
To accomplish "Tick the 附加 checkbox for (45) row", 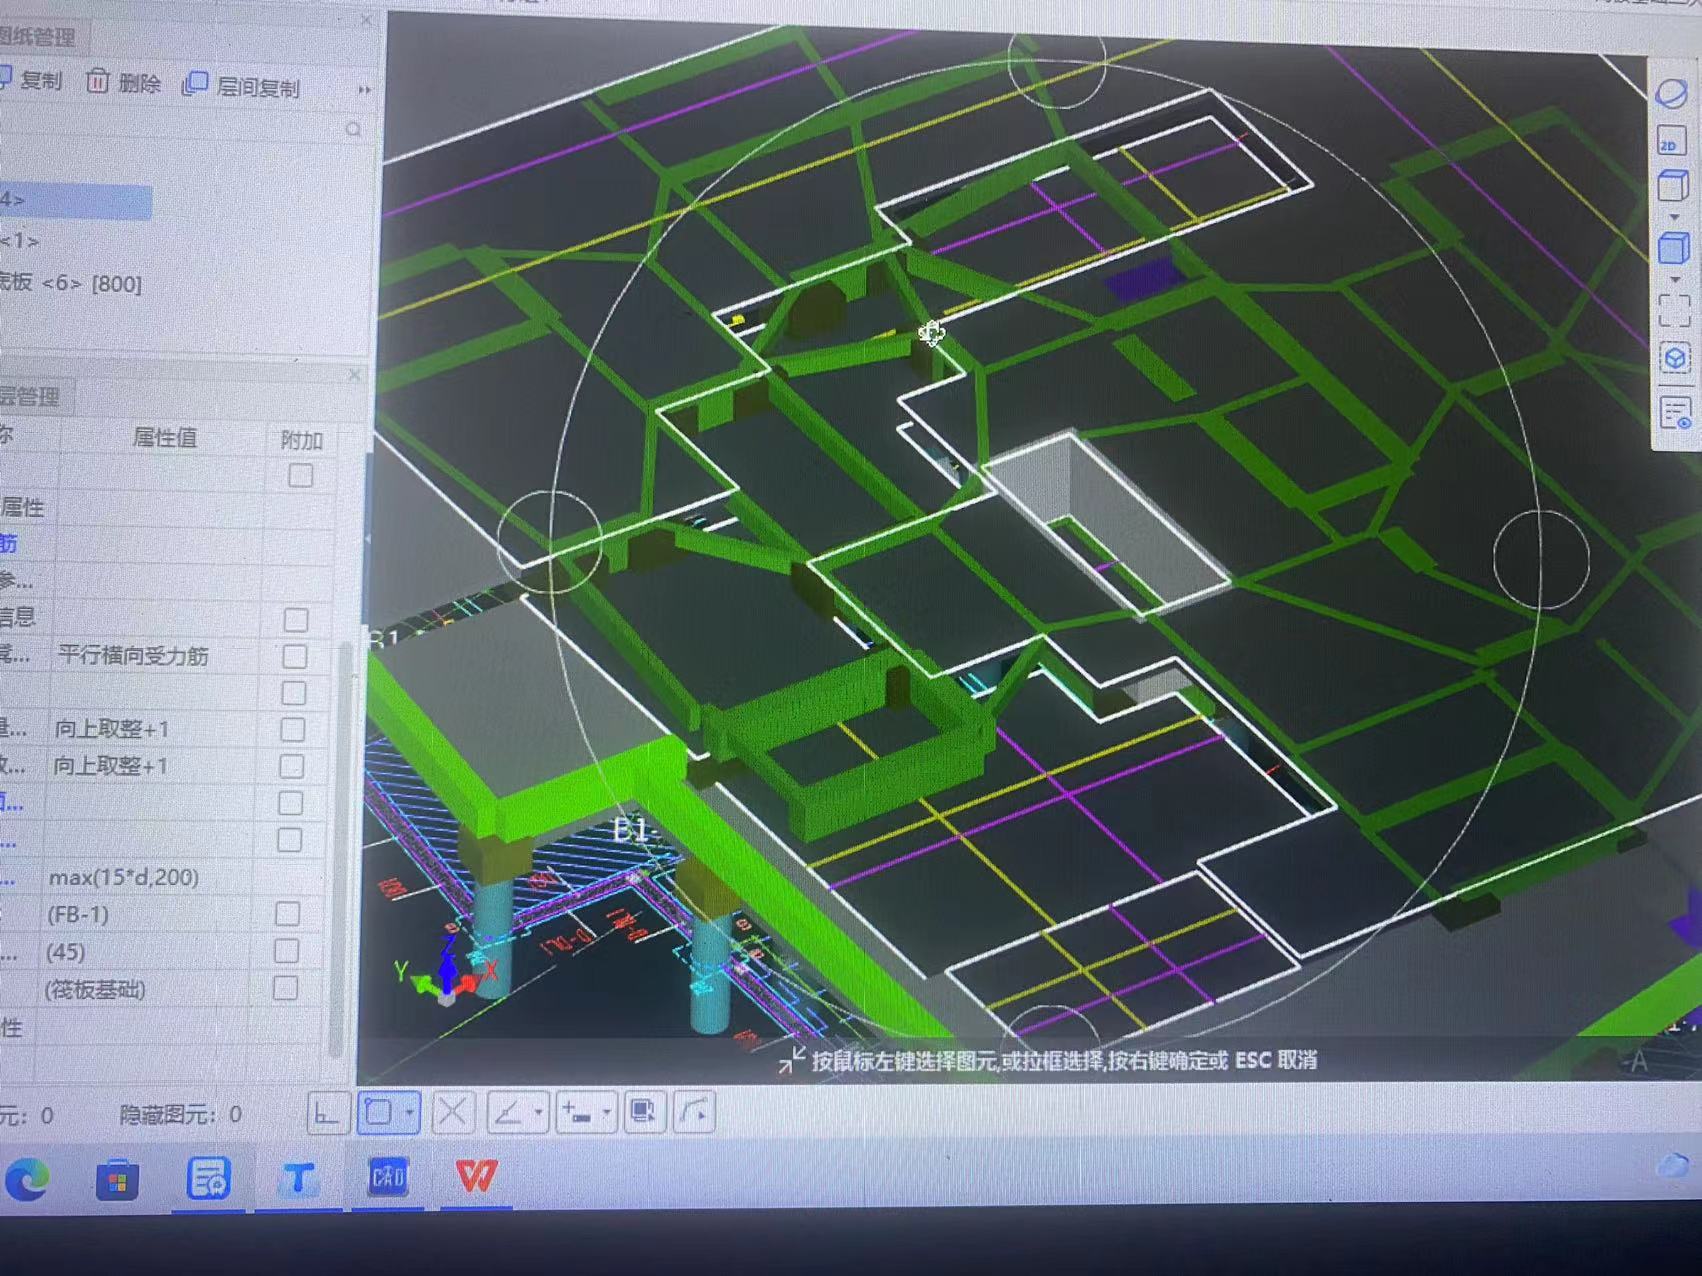I will coord(287,950).
